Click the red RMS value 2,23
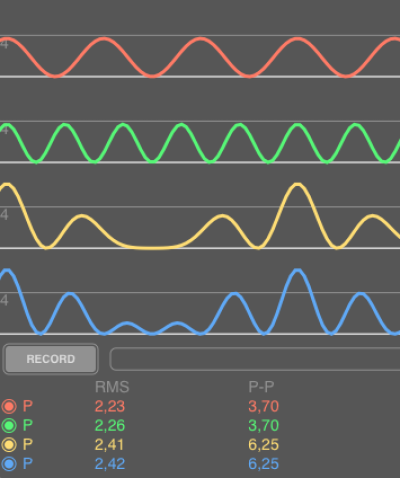This screenshot has height=478, width=400. click(x=110, y=406)
